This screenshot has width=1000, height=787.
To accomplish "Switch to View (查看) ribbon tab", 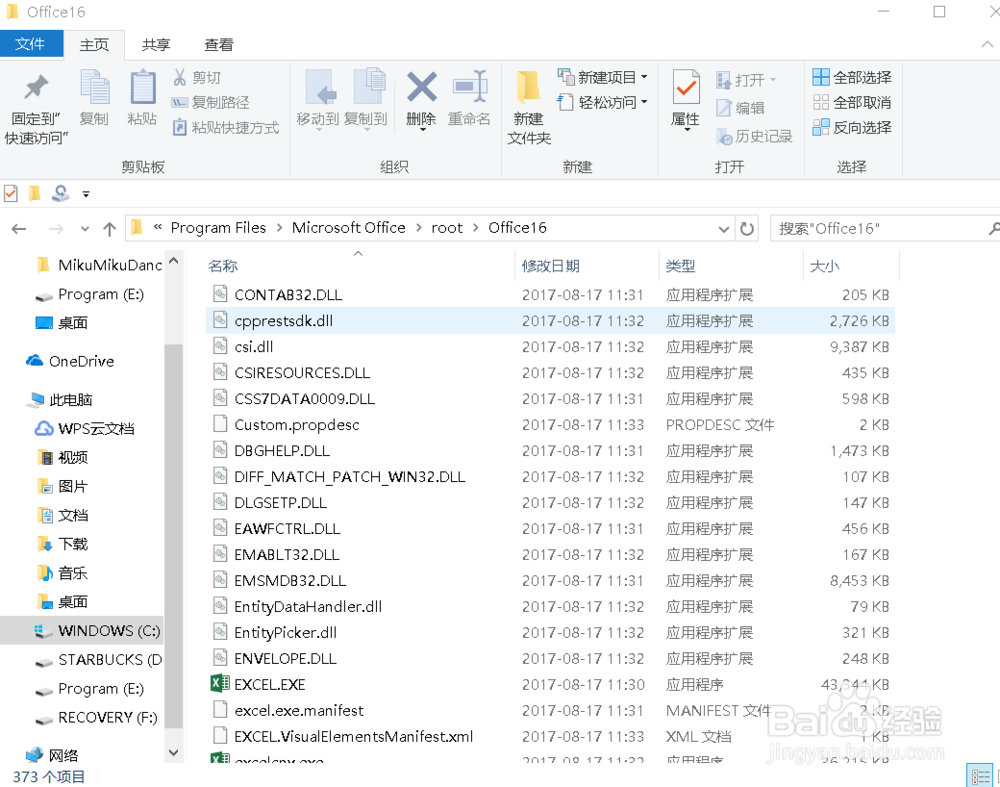I will pyautogui.click(x=219, y=45).
